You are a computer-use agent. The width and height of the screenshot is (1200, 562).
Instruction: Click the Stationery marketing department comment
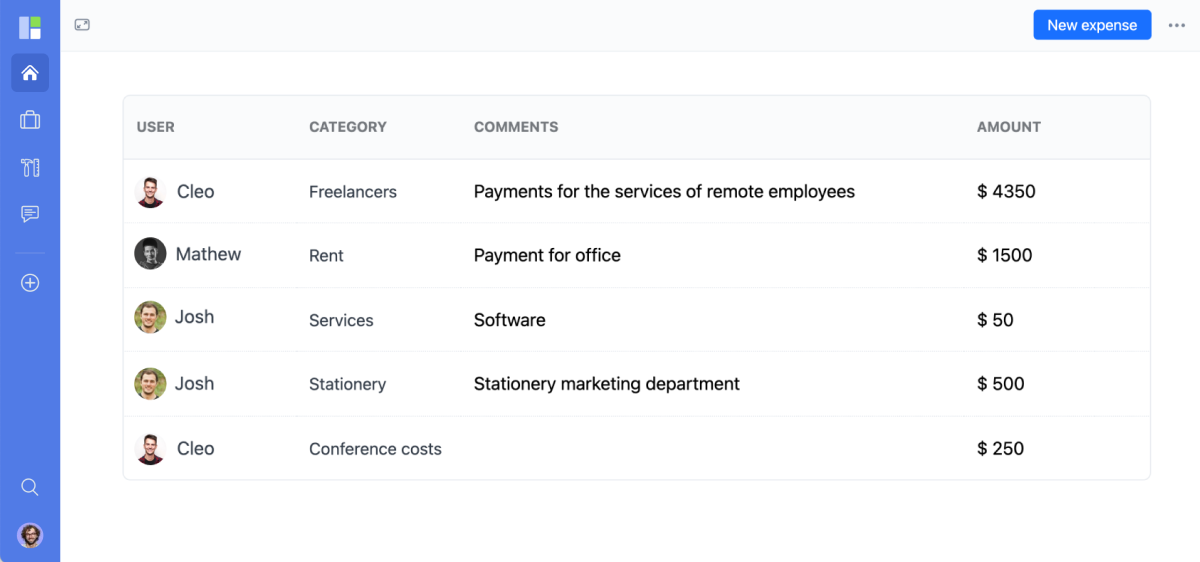pyautogui.click(x=607, y=384)
